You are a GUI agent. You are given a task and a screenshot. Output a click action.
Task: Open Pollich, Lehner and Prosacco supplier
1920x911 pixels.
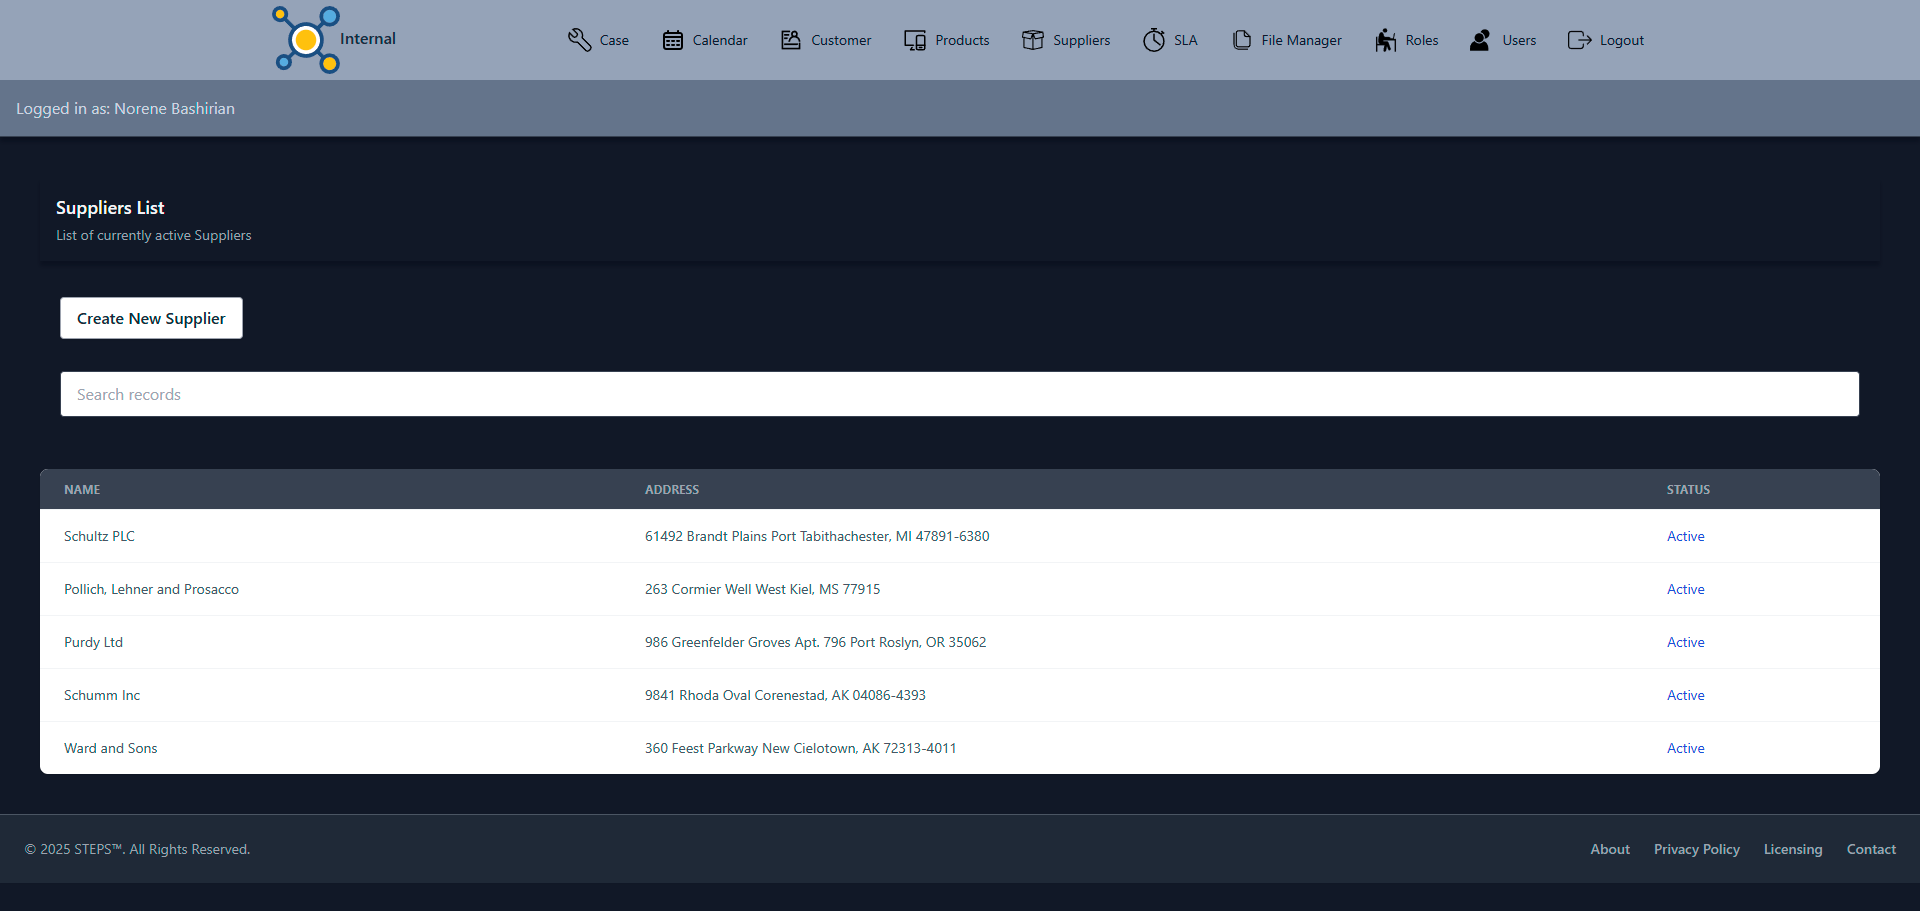pos(151,589)
